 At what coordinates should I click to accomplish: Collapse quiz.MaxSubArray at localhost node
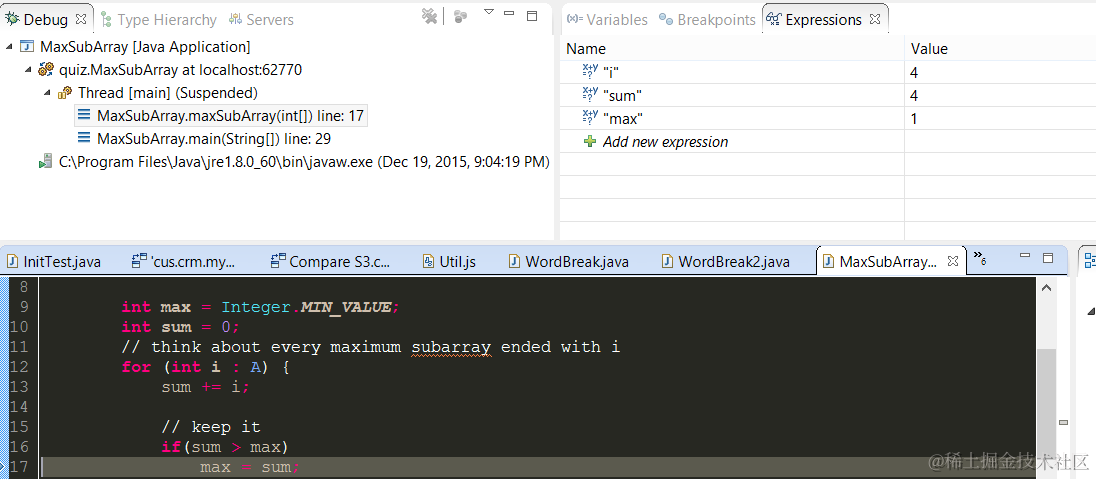(28, 70)
